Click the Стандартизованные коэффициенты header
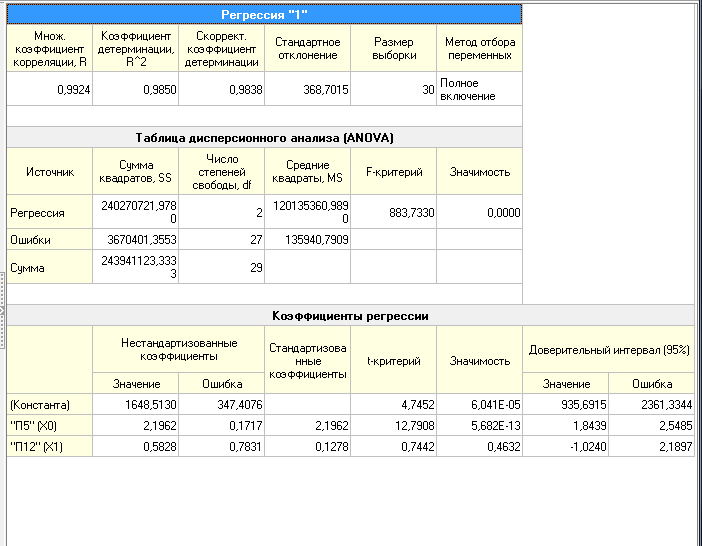Screen dimensions: 702x546 pos(308,360)
